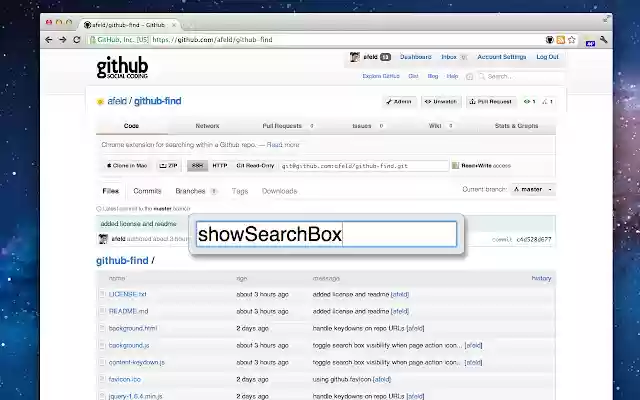Click Log Out
The height and width of the screenshot is (400, 640).
(x=547, y=57)
